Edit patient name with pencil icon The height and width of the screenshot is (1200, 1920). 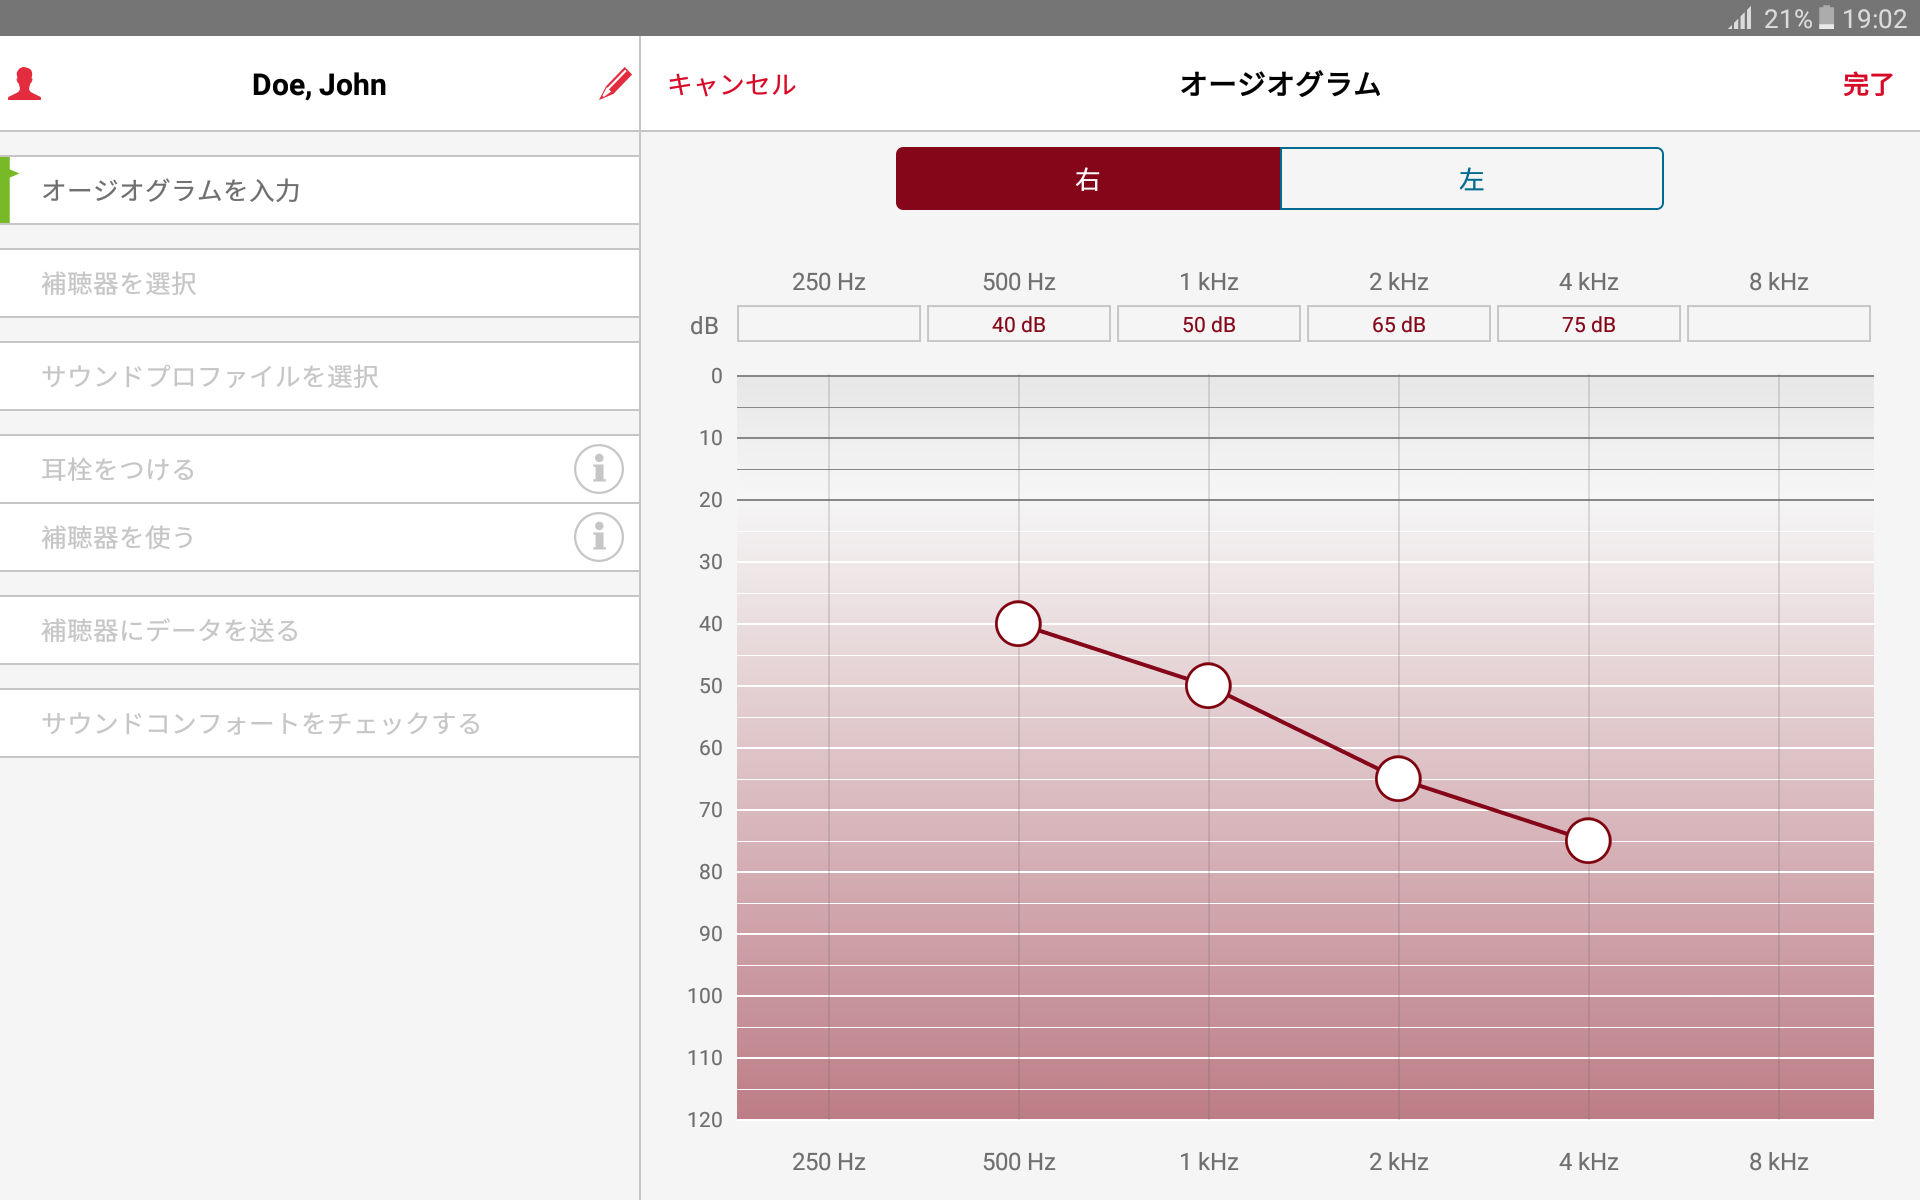(x=615, y=84)
